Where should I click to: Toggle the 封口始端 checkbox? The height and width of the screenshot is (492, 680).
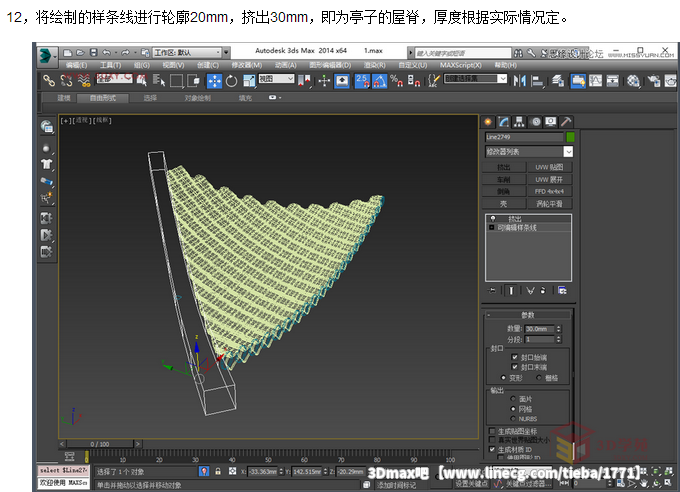(x=515, y=357)
